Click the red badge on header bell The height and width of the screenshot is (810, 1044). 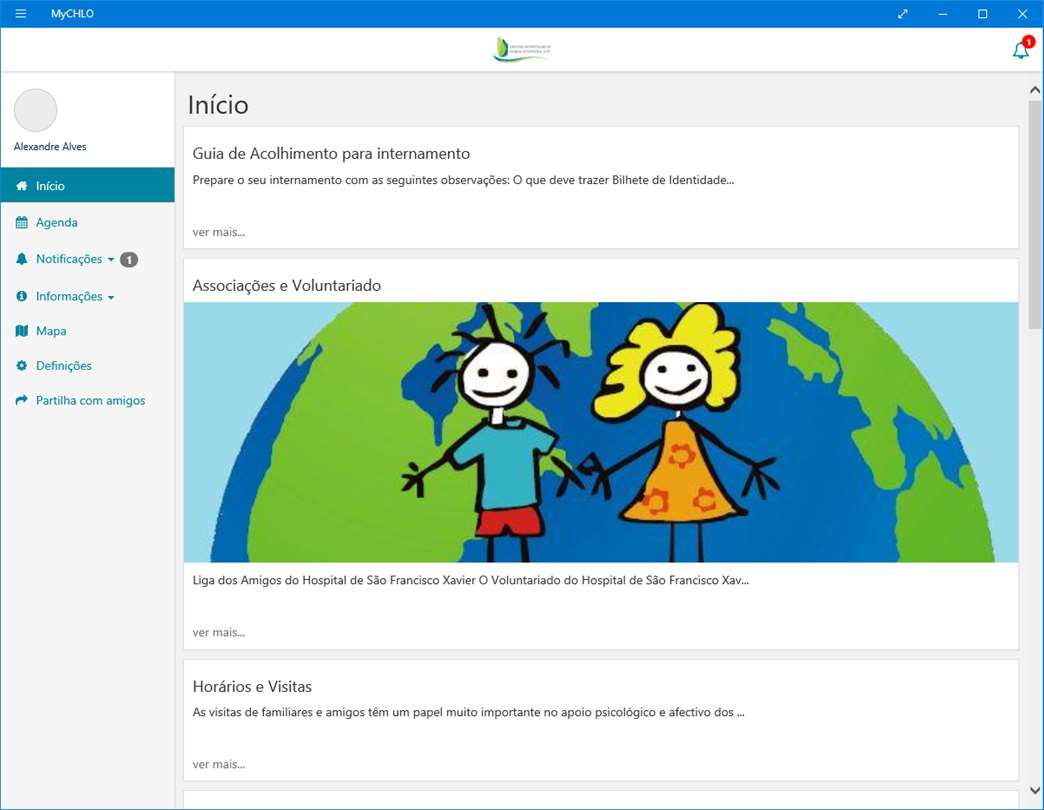[x=1029, y=42]
